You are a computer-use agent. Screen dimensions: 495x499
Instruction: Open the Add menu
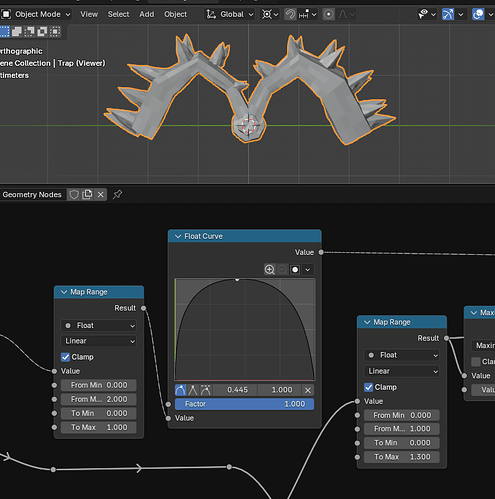coord(147,14)
